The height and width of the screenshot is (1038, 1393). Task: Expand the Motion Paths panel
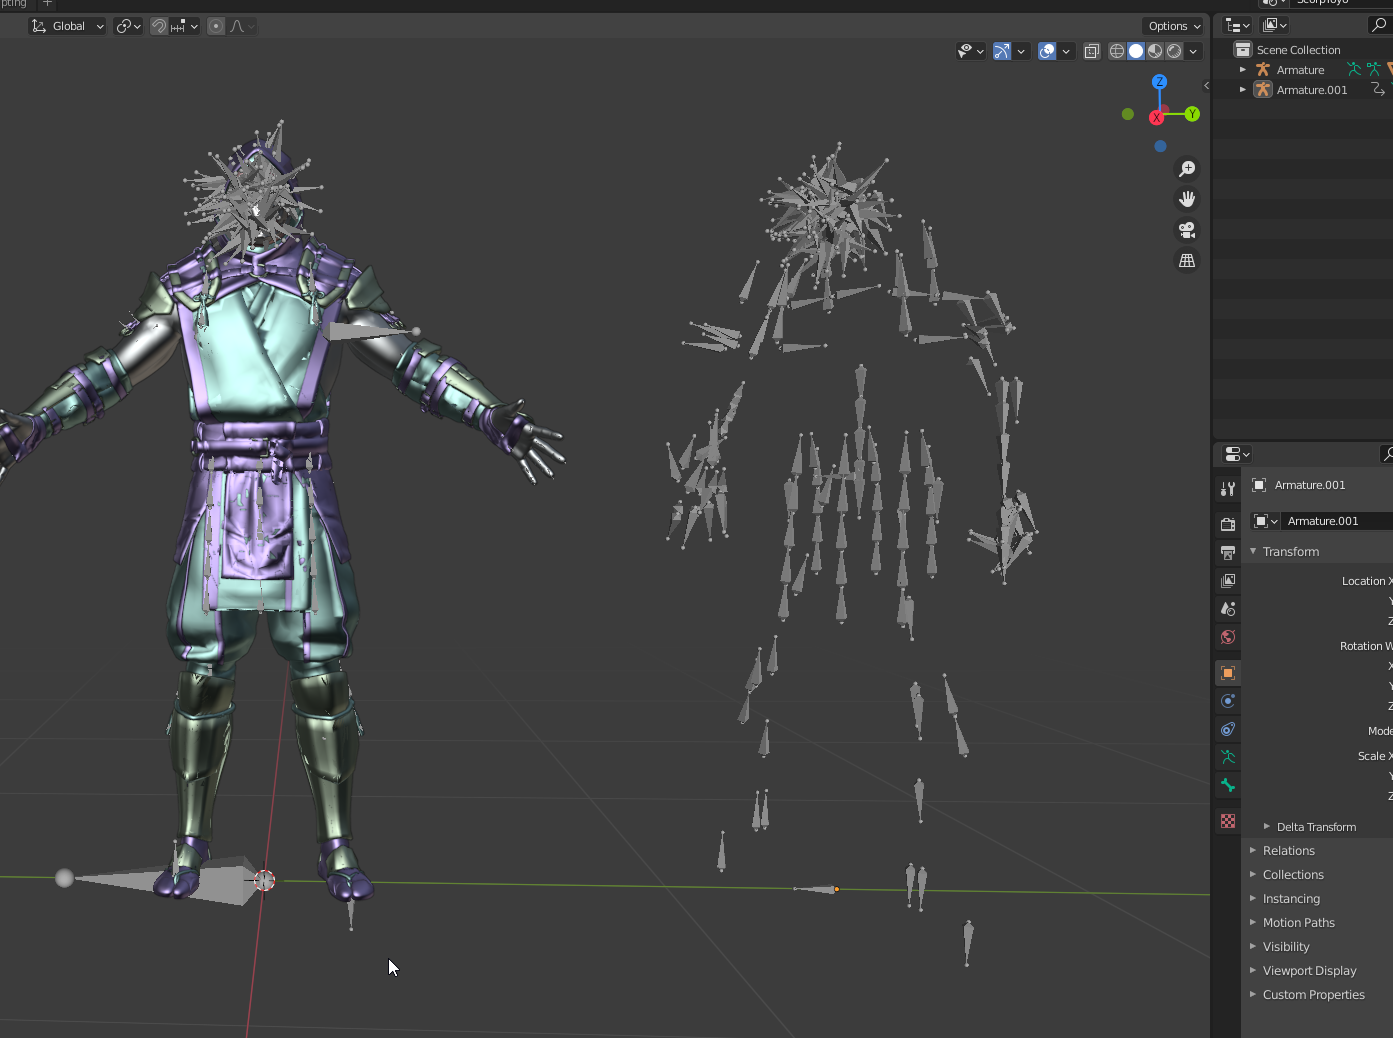click(x=1253, y=922)
